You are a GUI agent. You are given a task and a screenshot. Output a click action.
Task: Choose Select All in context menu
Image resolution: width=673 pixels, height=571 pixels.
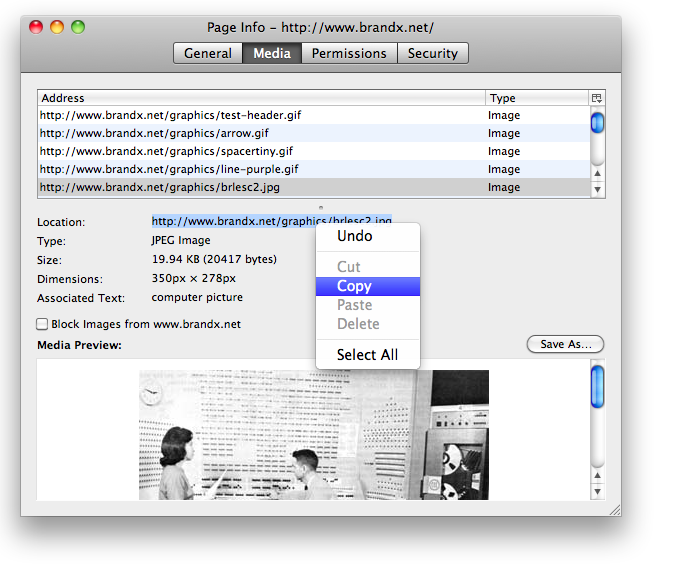[367, 354]
